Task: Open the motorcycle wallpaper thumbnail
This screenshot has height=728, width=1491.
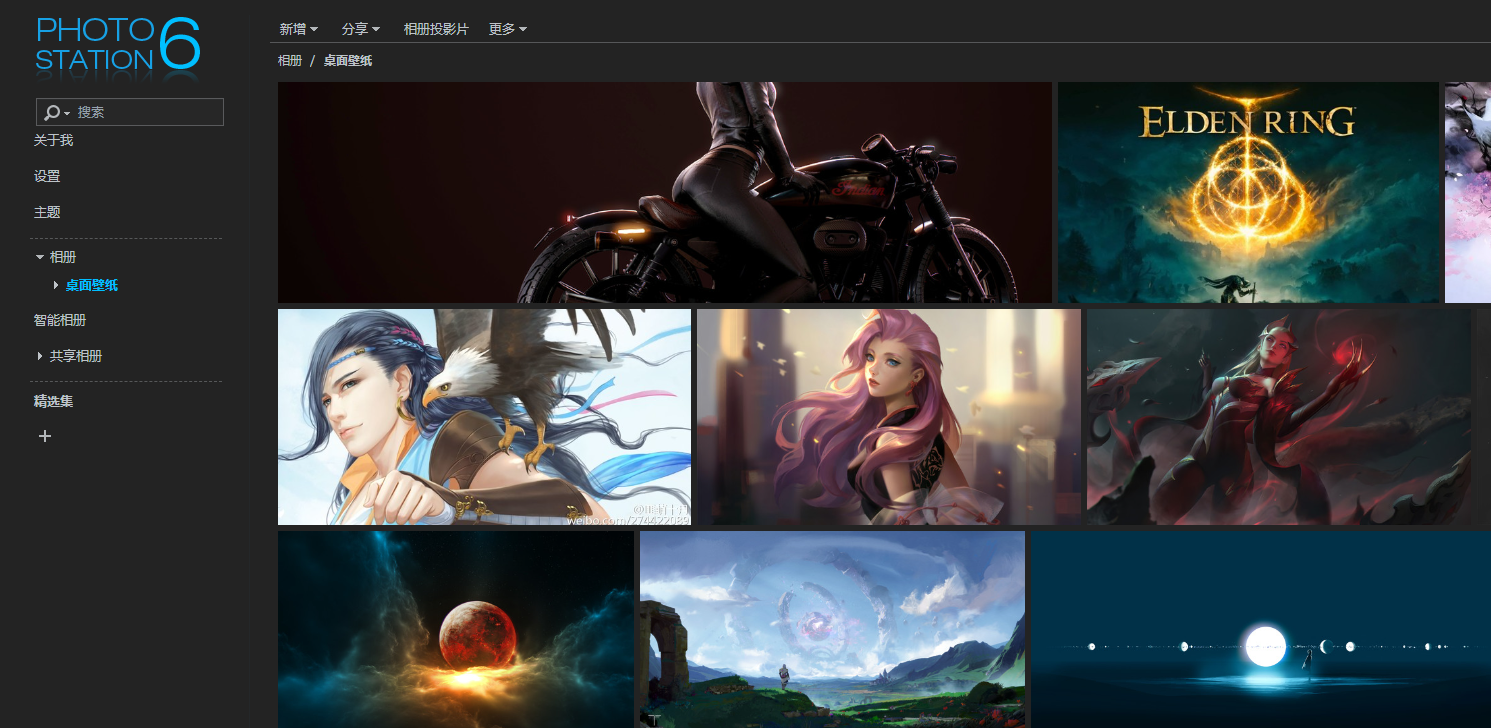Action: (664, 192)
